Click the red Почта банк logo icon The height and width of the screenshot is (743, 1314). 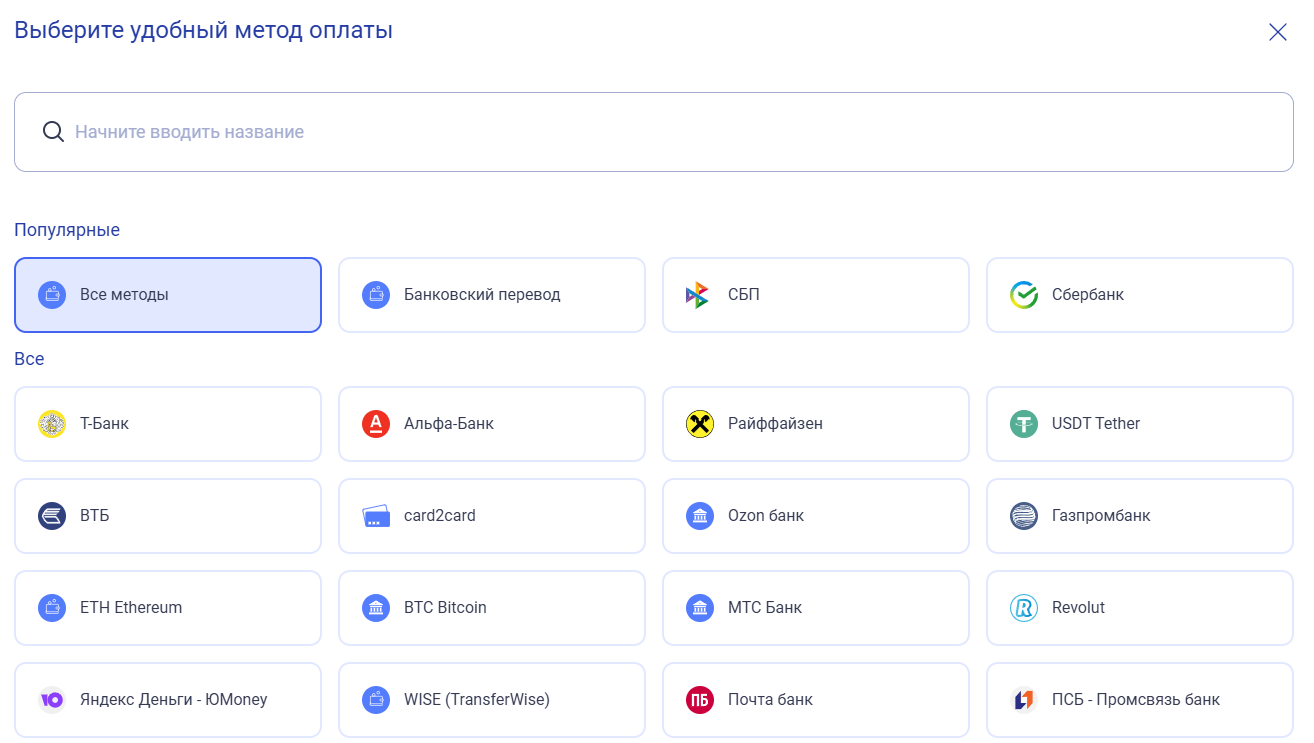pyautogui.click(x=700, y=700)
